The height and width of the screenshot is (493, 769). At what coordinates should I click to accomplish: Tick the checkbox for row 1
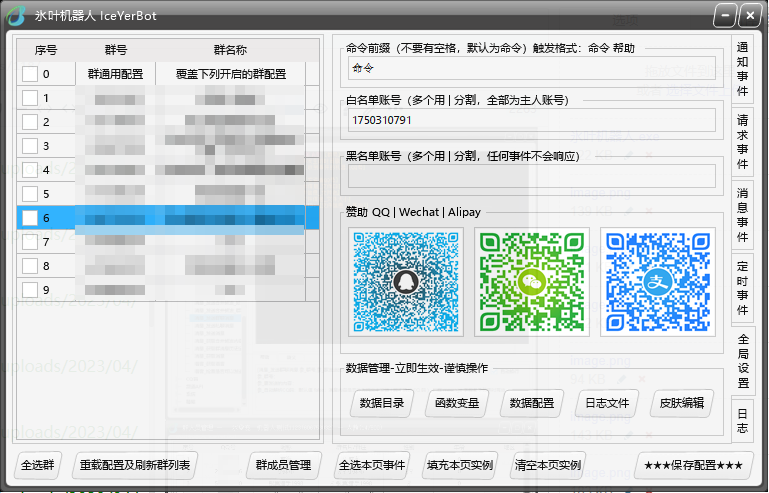pyautogui.click(x=30, y=98)
